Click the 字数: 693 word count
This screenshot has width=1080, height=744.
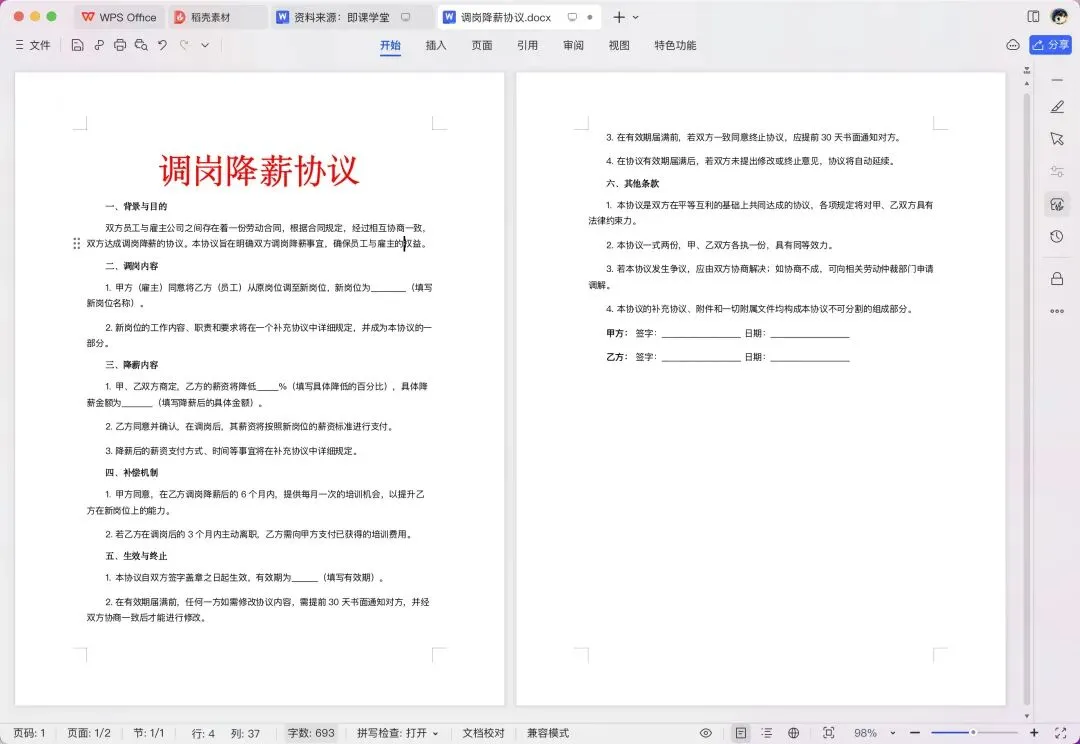point(311,733)
